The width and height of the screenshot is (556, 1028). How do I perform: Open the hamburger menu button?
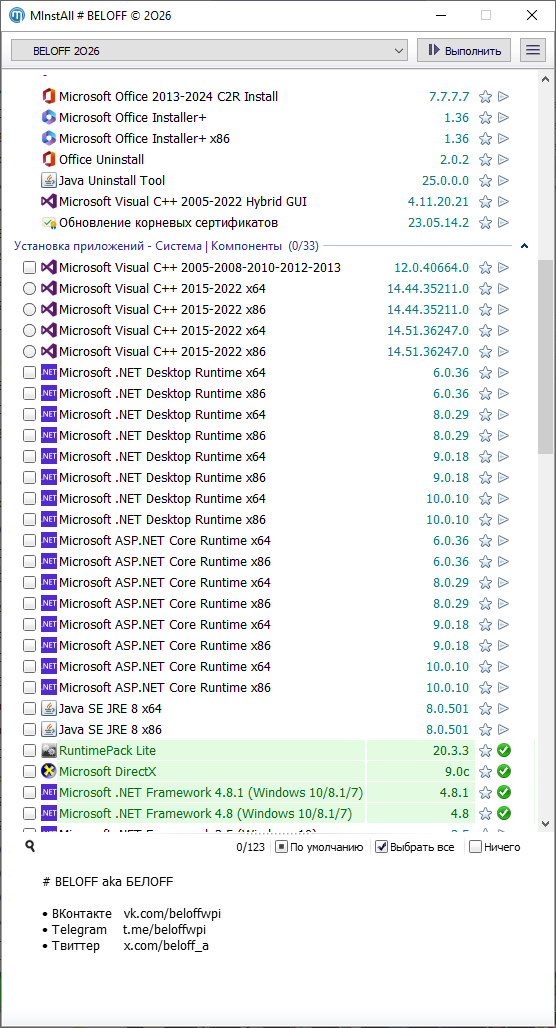pos(533,50)
